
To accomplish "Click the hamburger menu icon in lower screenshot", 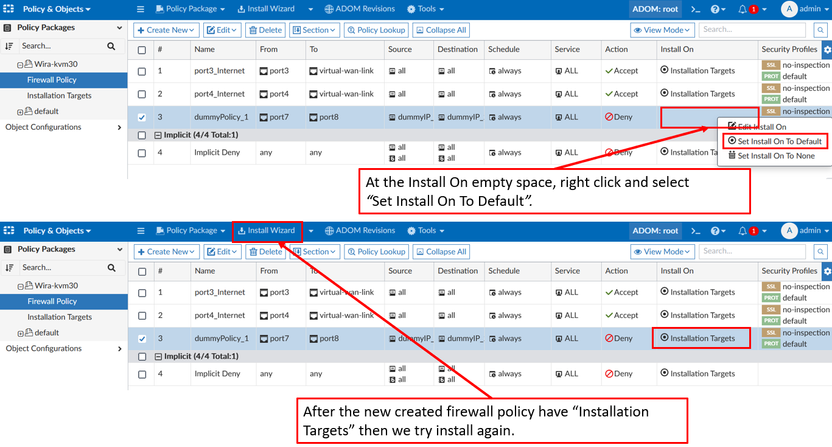I will coord(141,231).
